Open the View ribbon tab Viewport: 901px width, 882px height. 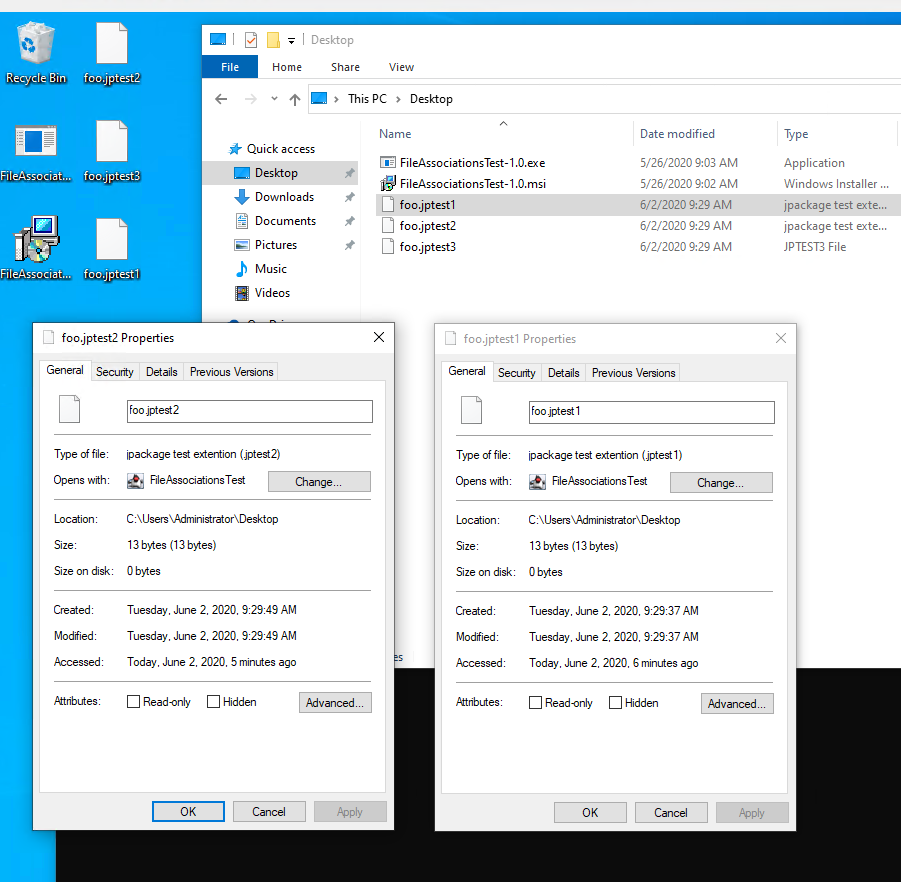coord(401,67)
